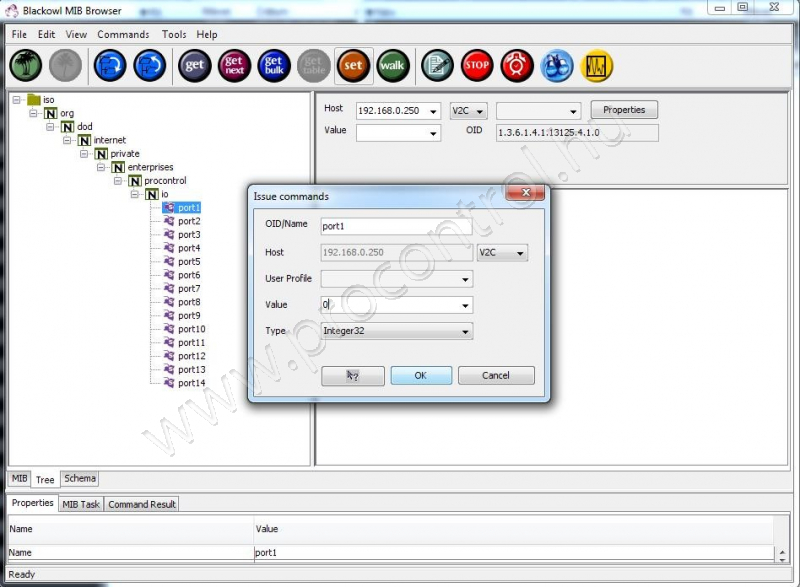Start an SNMP walk with walk button

pos(392,65)
